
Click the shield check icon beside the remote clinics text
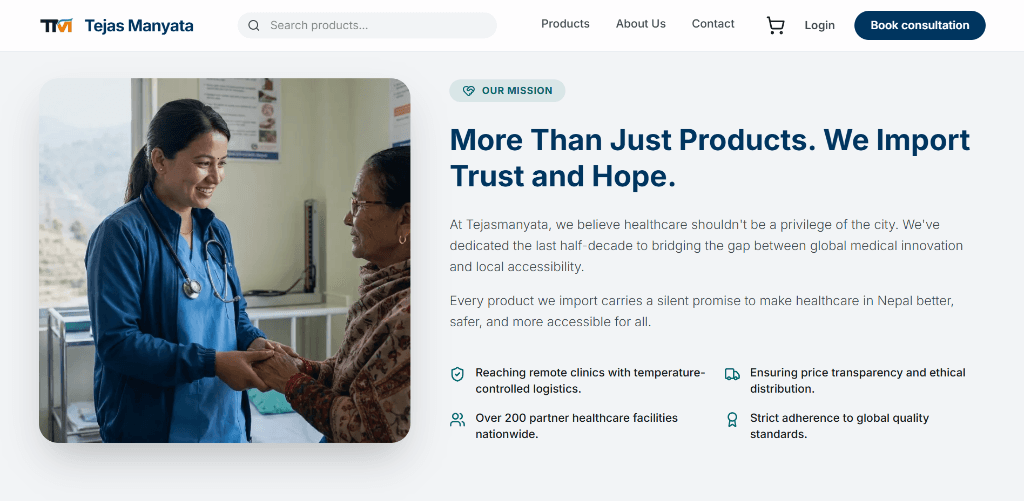point(457,374)
